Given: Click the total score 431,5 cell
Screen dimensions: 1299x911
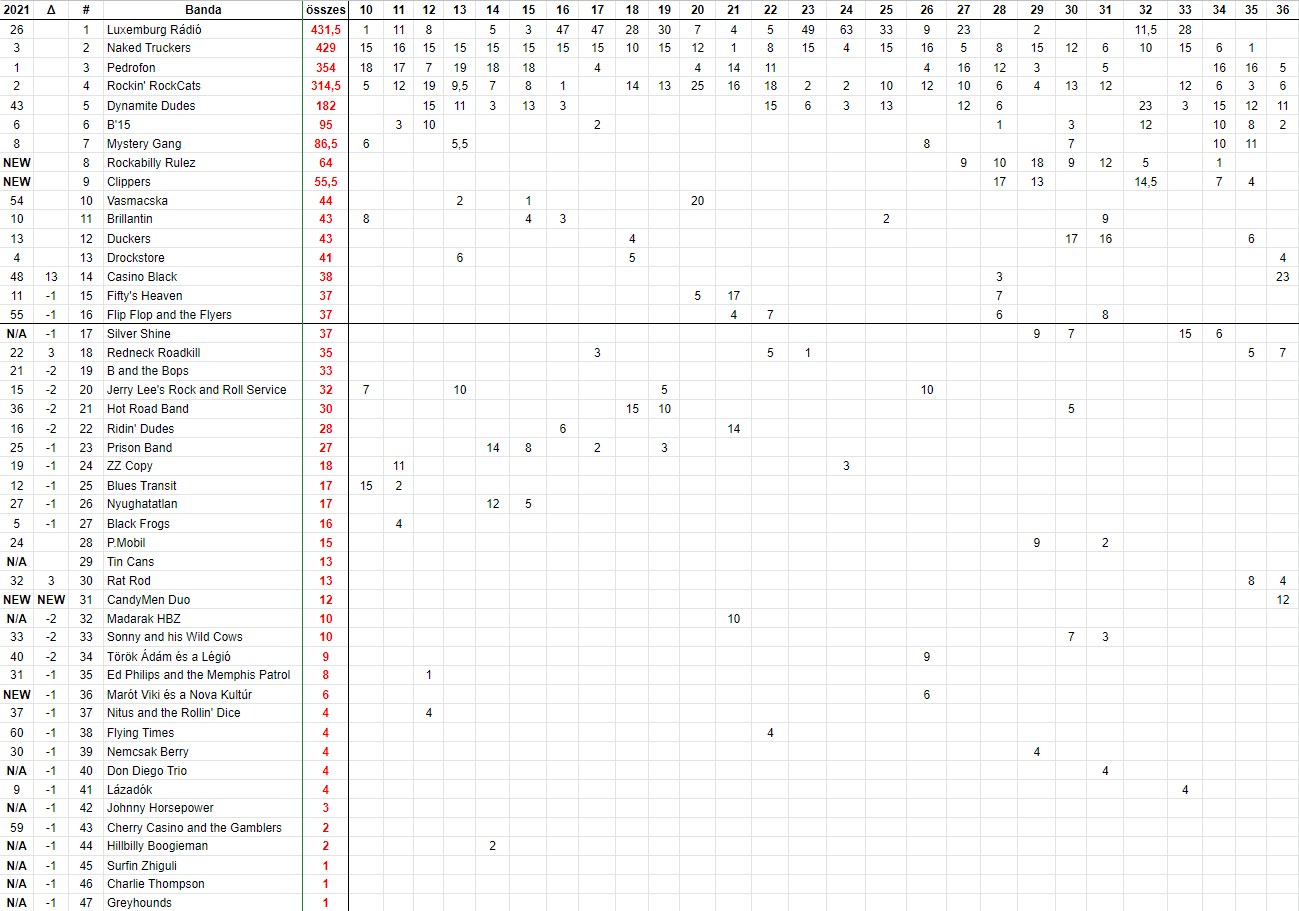Looking at the screenshot, I should (x=325, y=30).
